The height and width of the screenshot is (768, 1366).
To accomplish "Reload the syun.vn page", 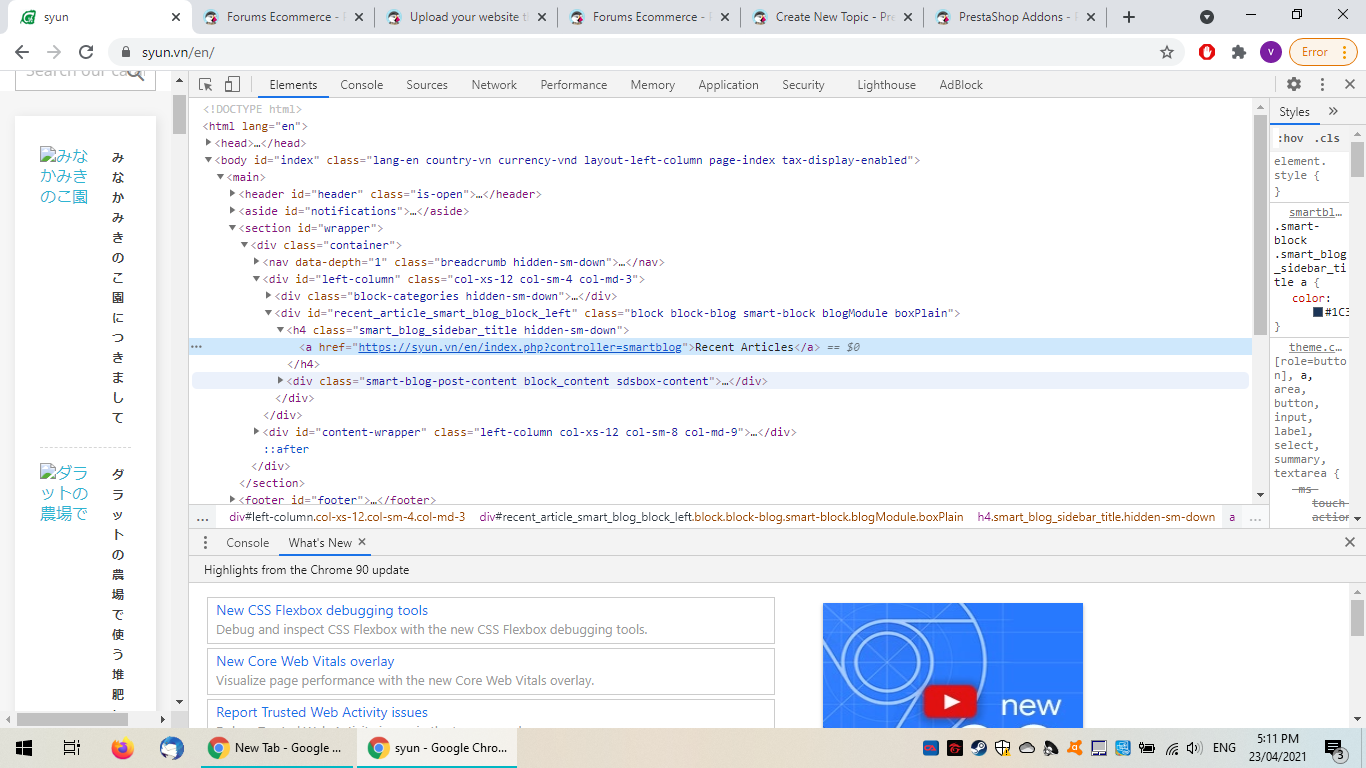I will click(x=86, y=52).
